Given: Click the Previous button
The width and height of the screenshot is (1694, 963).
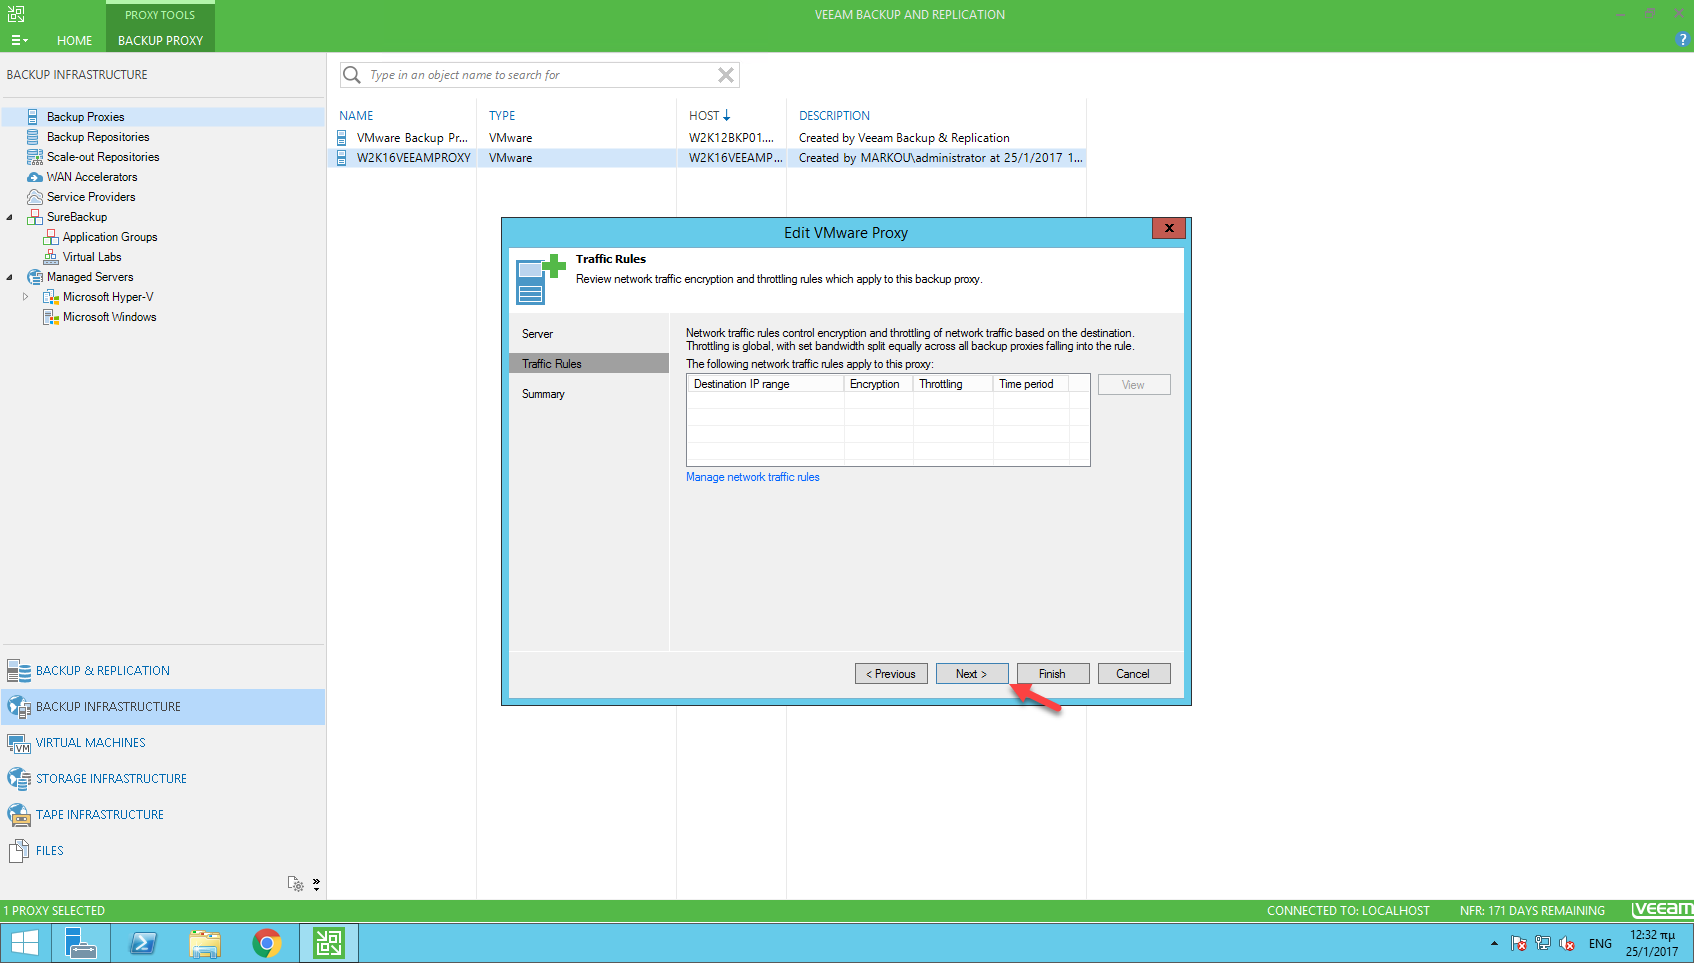Looking at the screenshot, I should tap(891, 674).
